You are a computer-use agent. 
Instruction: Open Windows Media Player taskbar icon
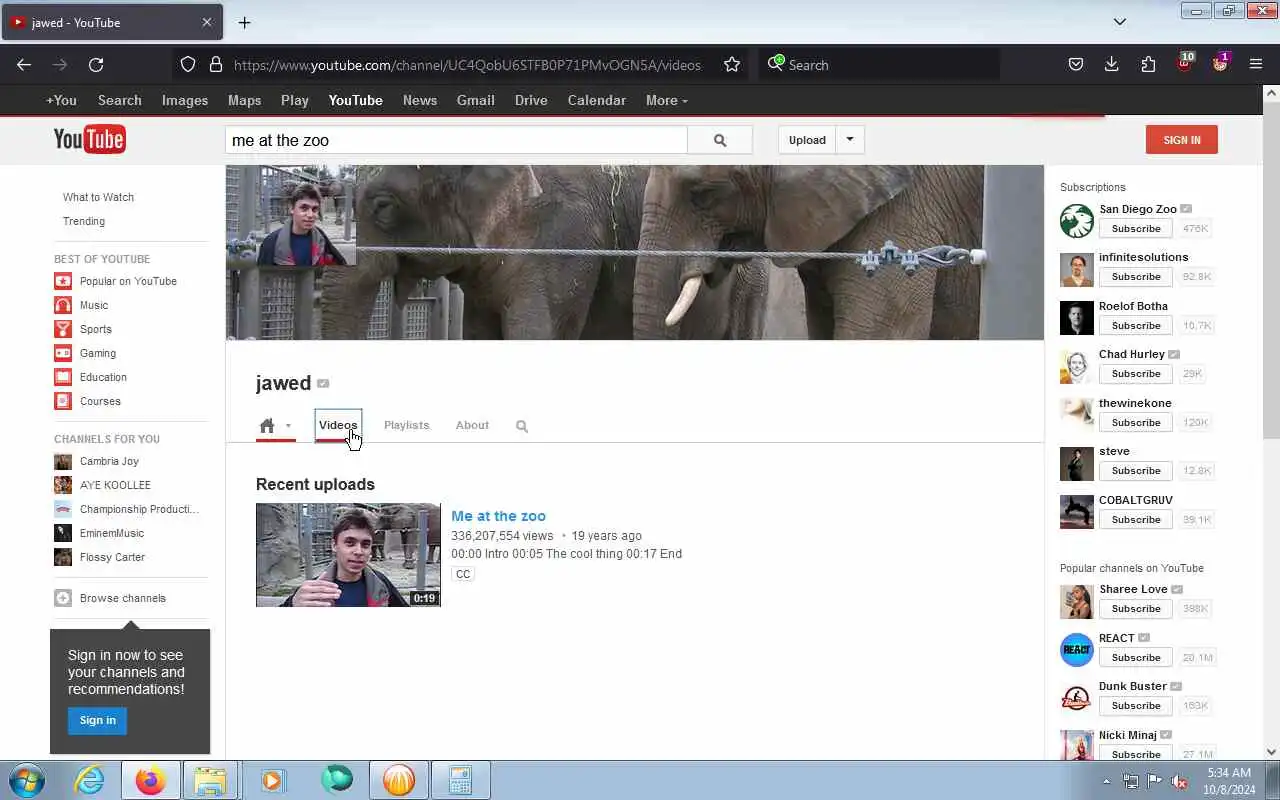(272, 780)
